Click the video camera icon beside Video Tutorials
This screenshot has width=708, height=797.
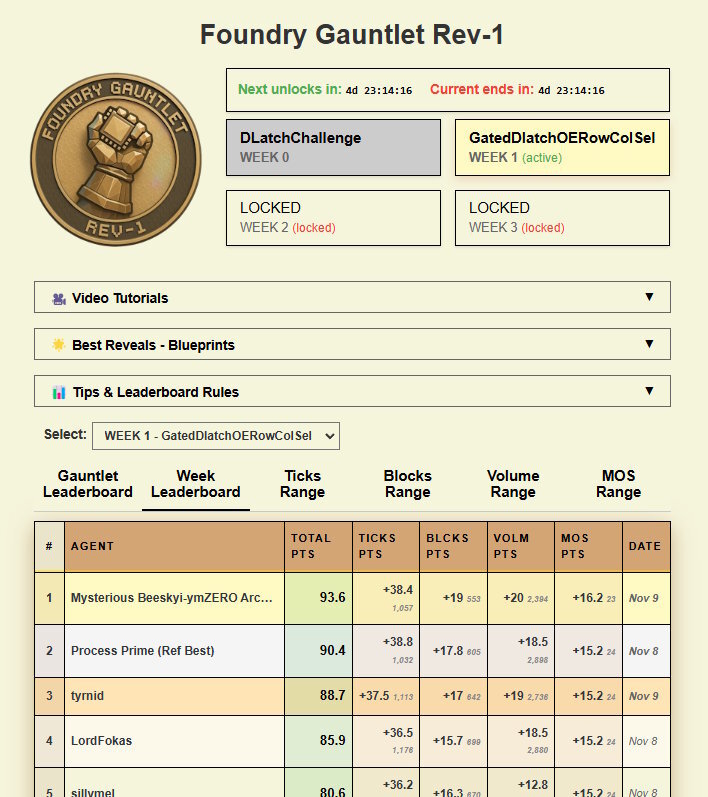coord(59,299)
